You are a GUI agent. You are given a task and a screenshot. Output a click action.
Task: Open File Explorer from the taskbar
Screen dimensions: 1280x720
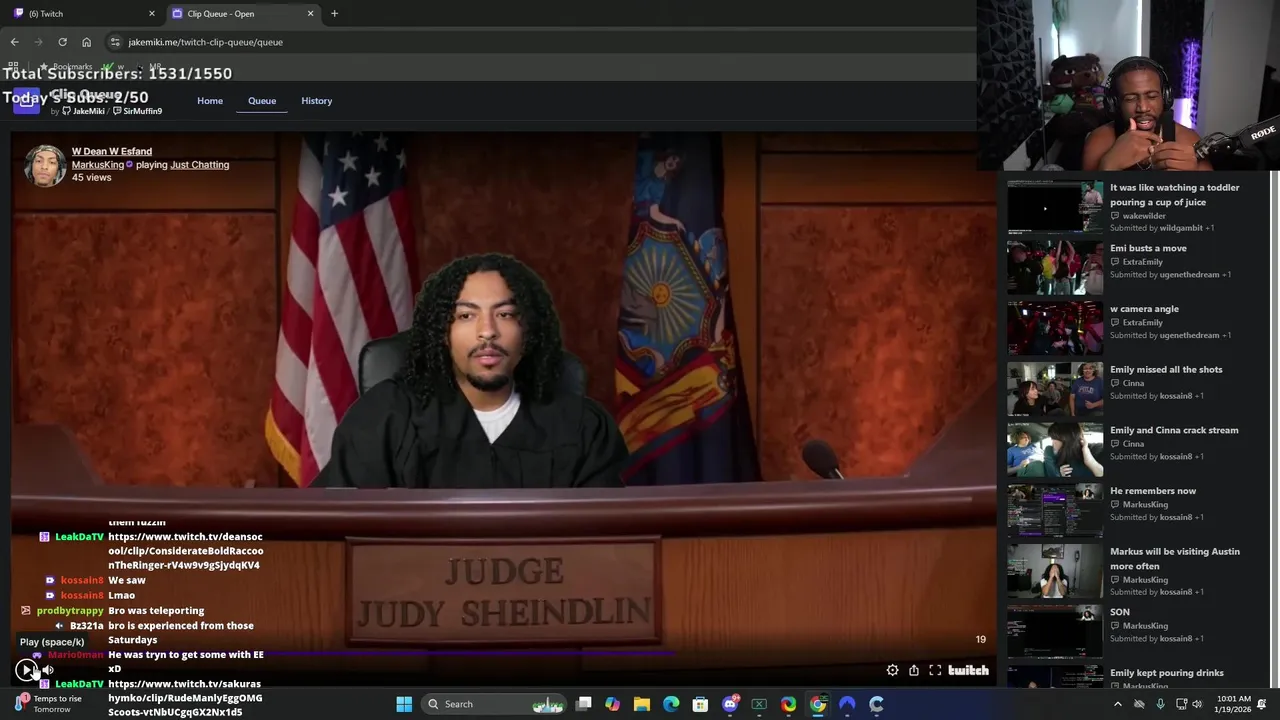642,704
